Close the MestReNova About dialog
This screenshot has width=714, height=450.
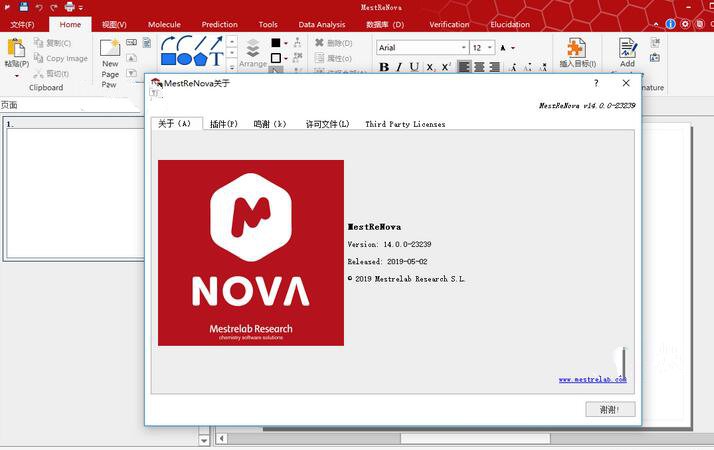tap(626, 83)
